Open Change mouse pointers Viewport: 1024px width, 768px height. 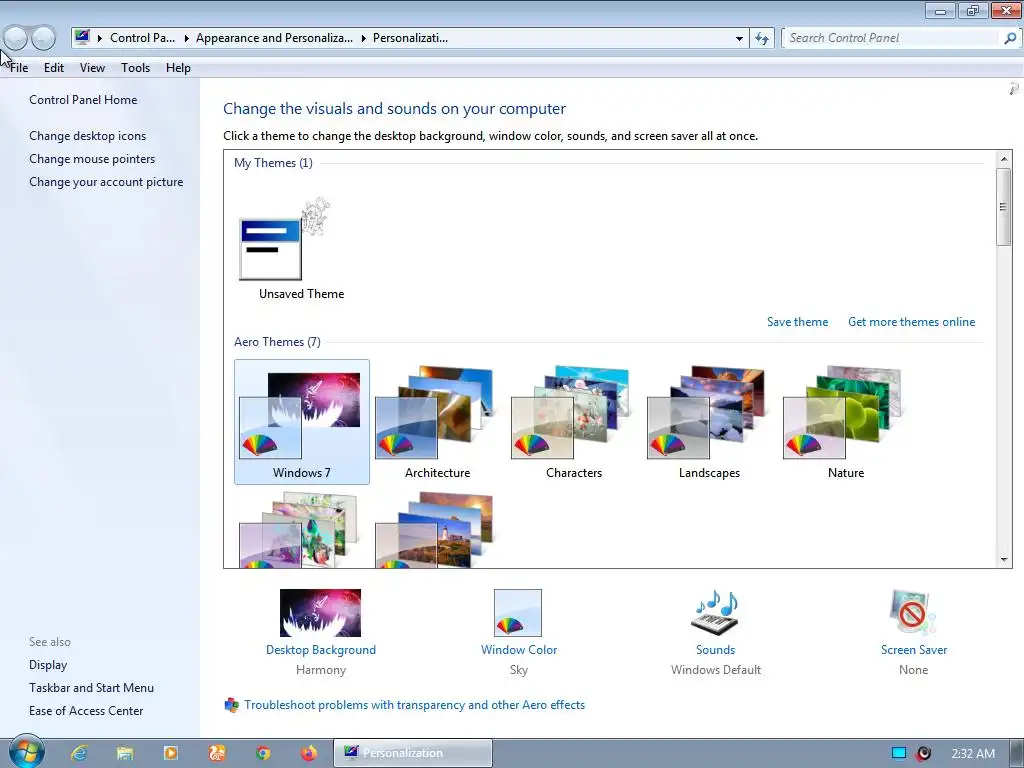(x=92, y=159)
